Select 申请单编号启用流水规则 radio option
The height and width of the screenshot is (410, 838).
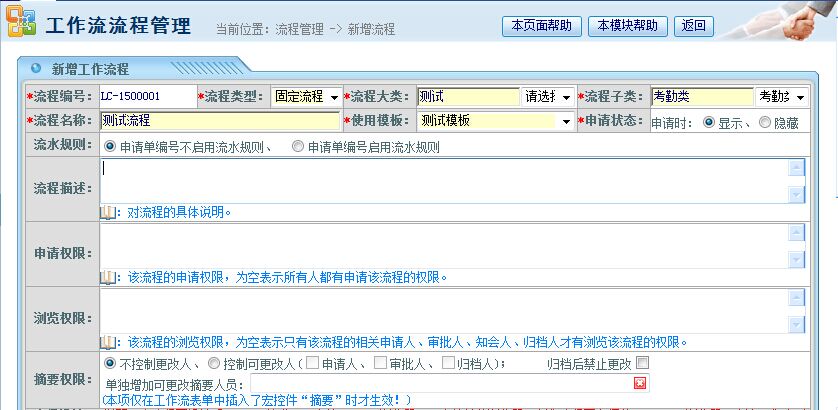point(298,146)
